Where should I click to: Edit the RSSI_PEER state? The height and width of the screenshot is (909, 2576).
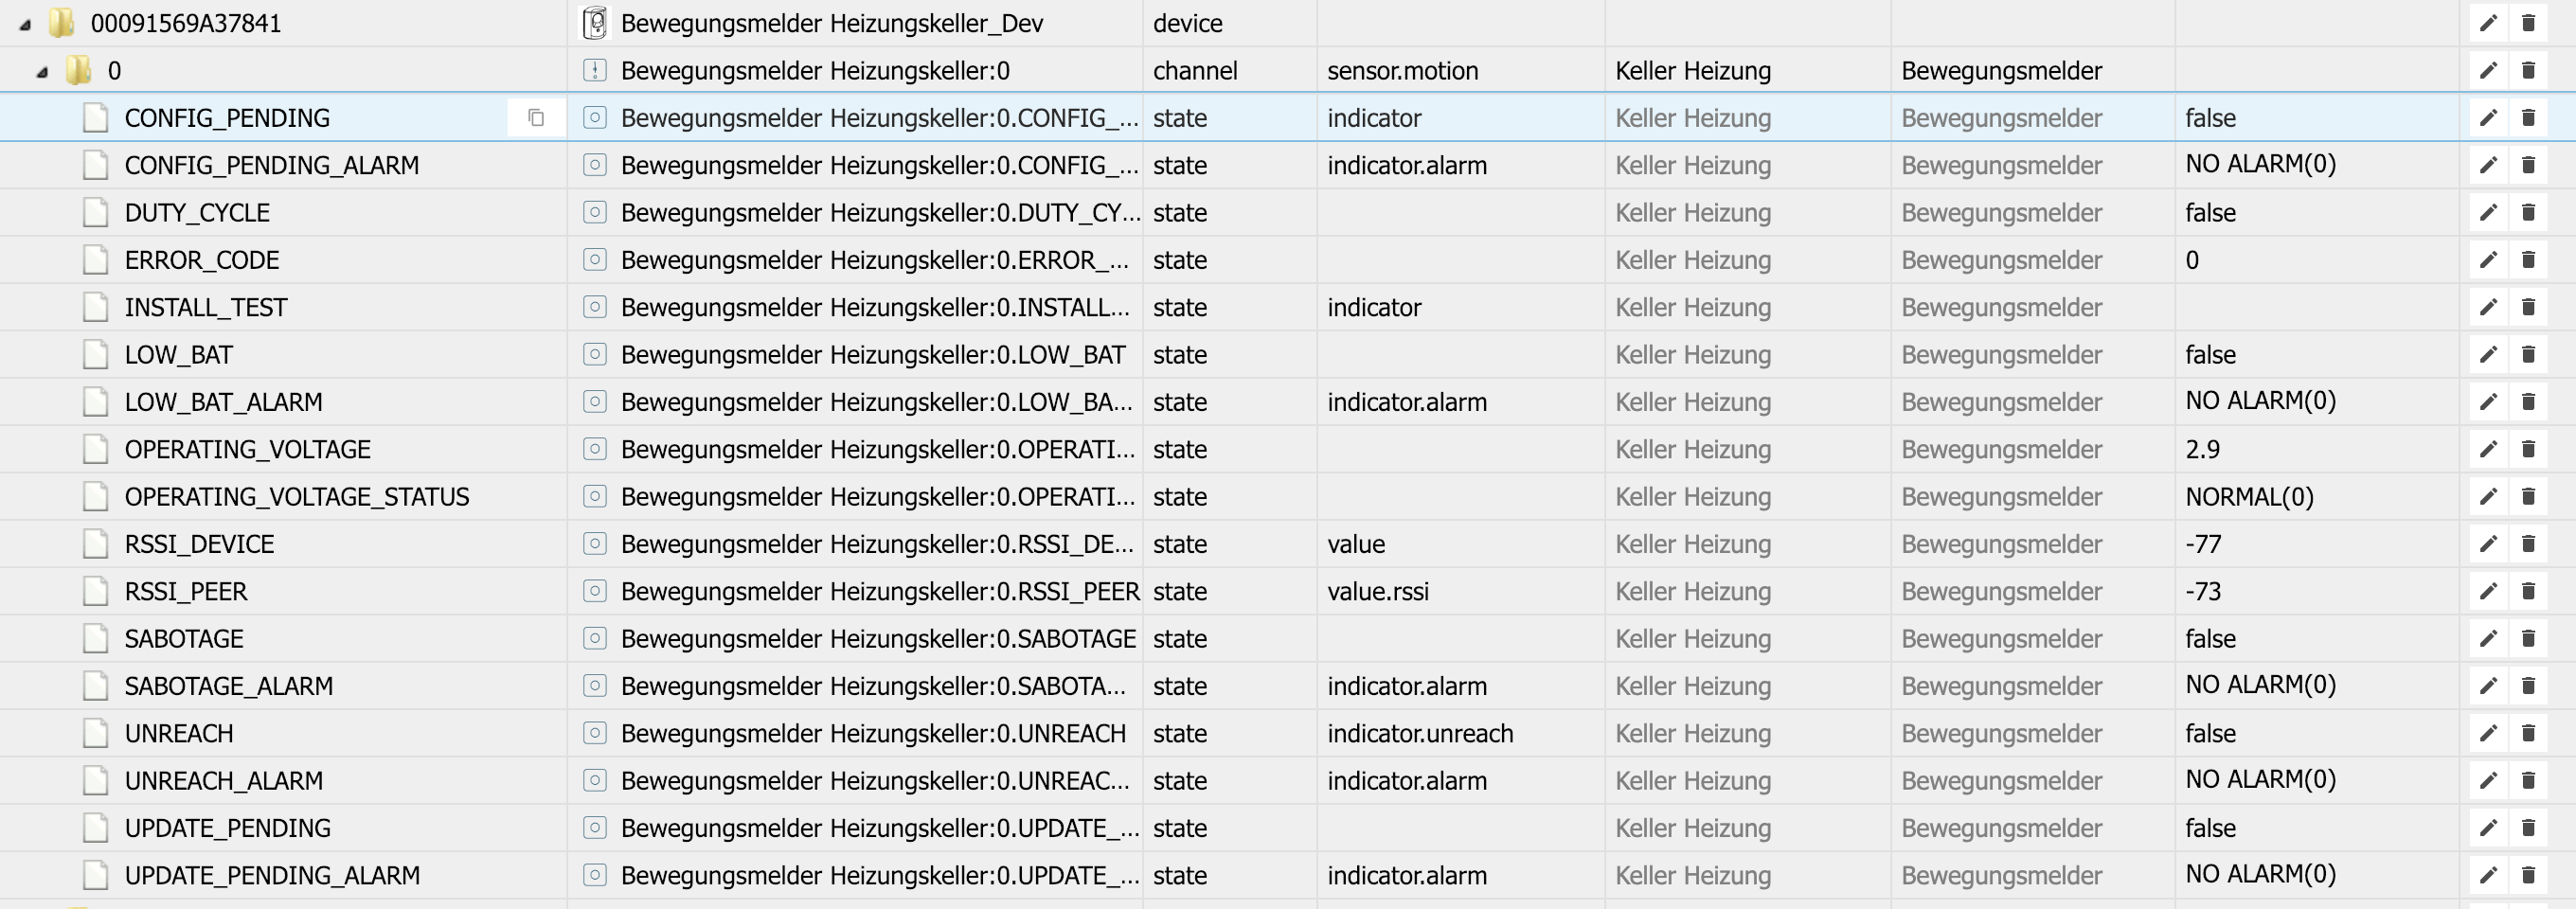pyautogui.click(x=2488, y=591)
